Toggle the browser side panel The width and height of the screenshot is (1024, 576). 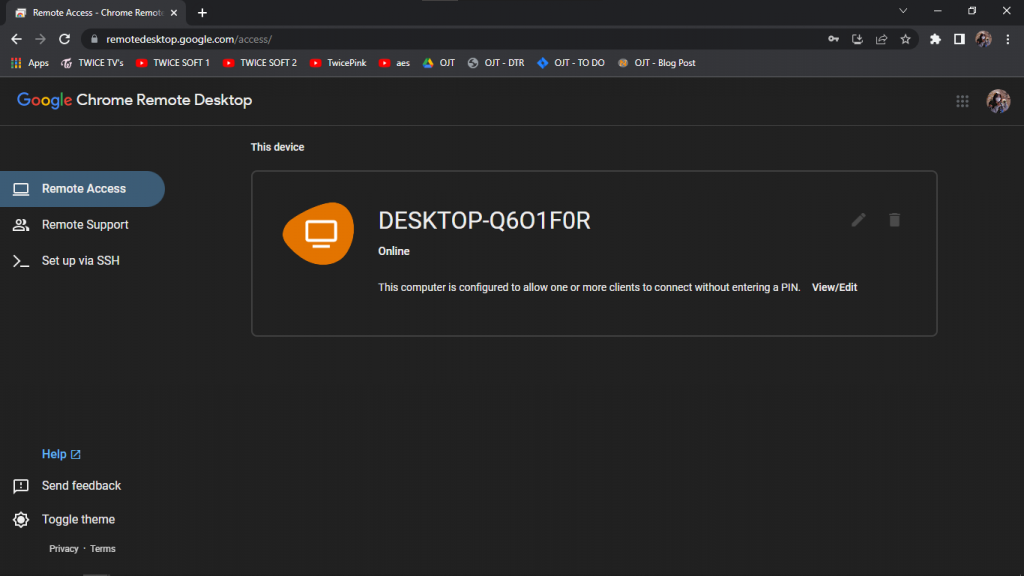coord(959,39)
